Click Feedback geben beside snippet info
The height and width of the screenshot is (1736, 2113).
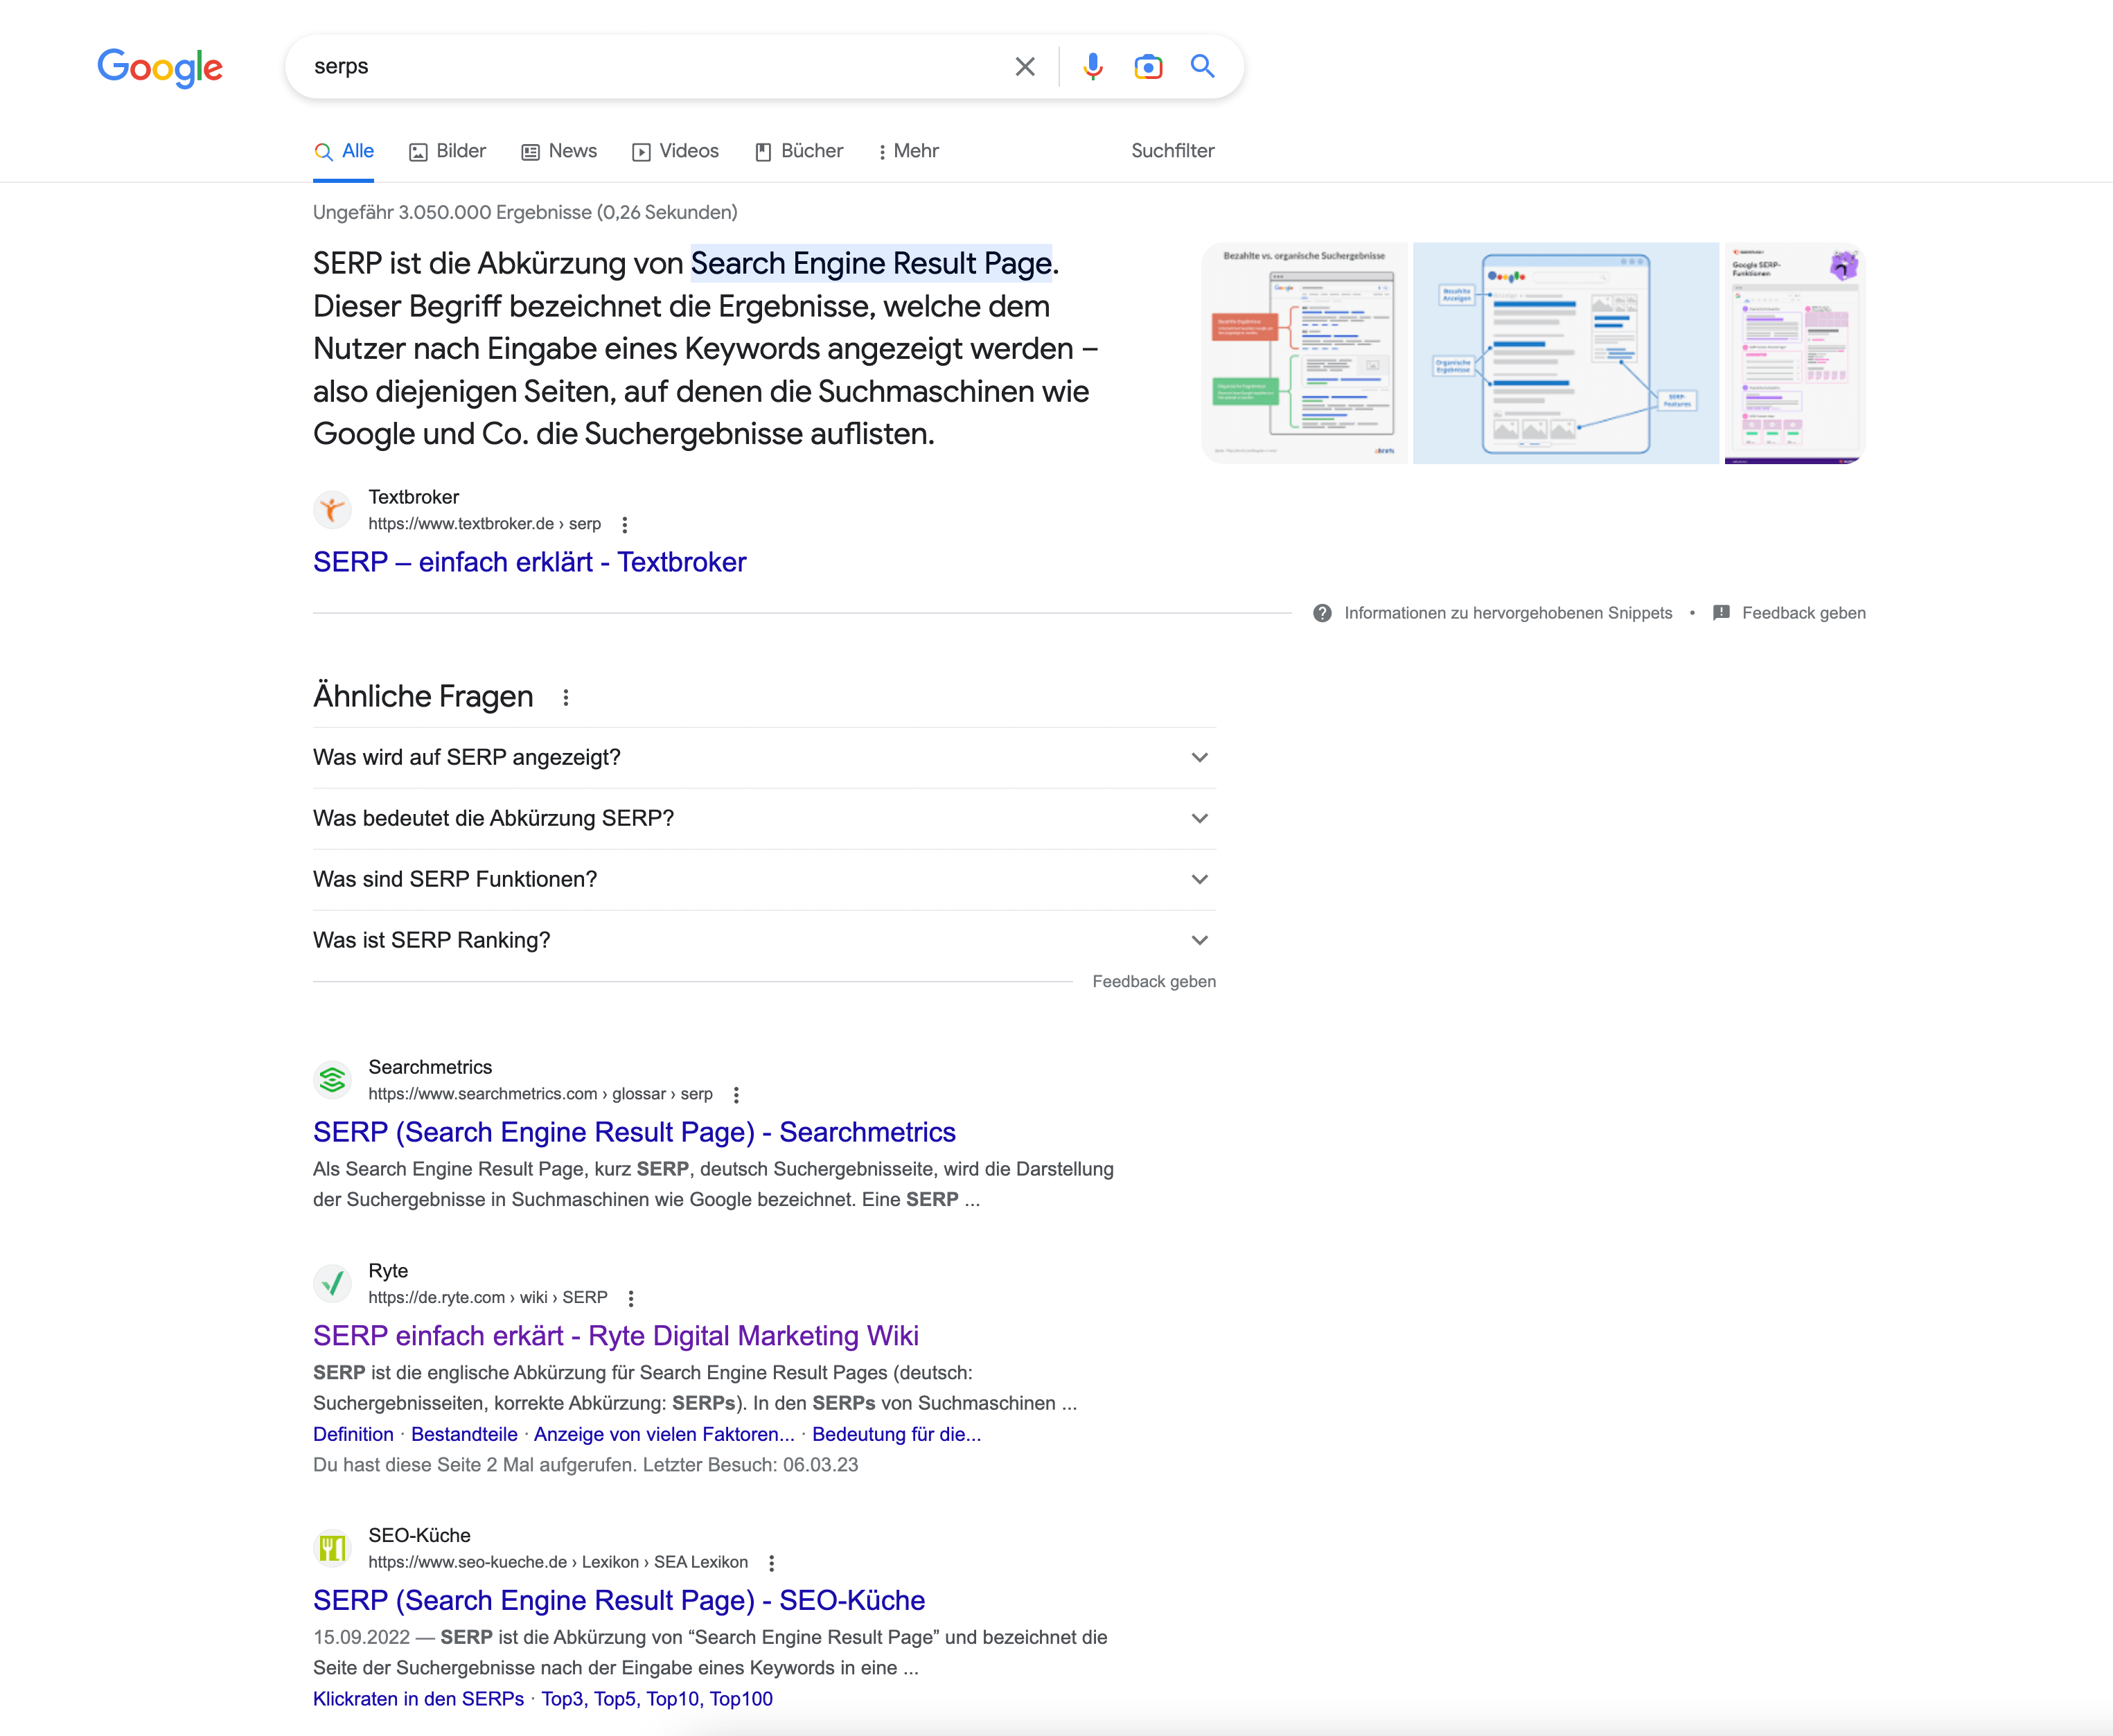pyautogui.click(x=1804, y=613)
